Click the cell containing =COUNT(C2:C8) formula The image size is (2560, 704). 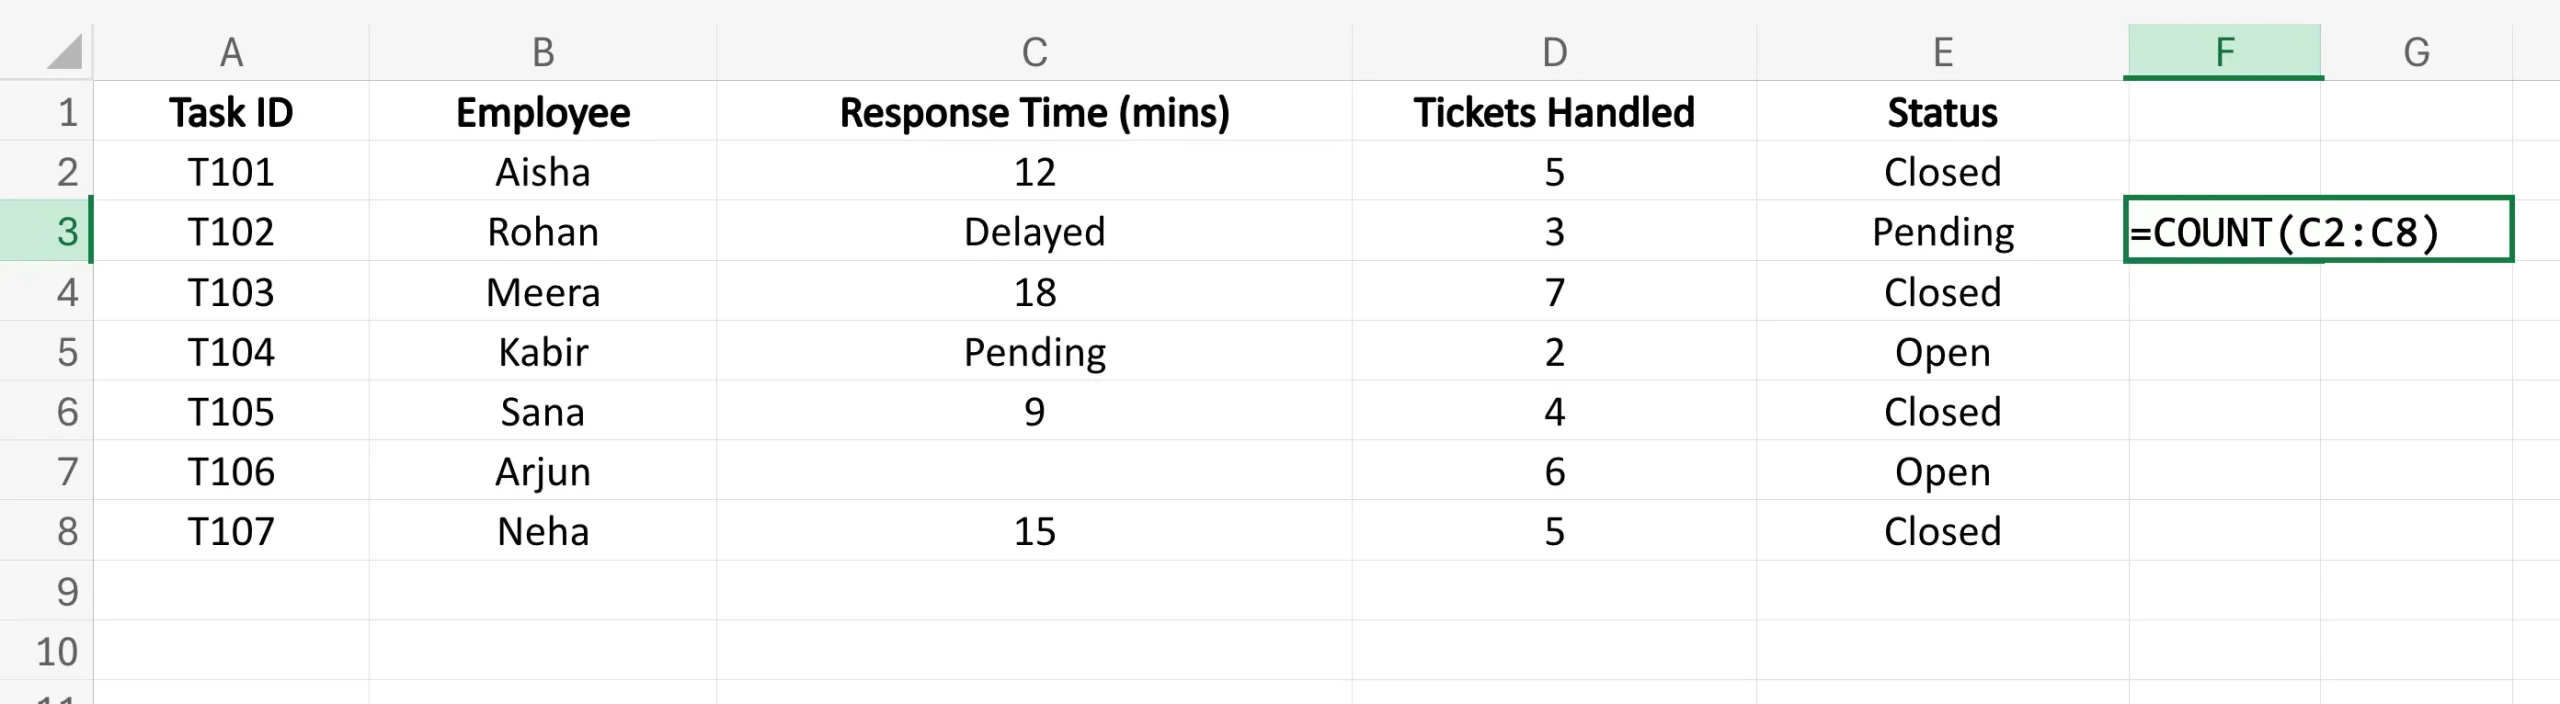tap(2316, 231)
